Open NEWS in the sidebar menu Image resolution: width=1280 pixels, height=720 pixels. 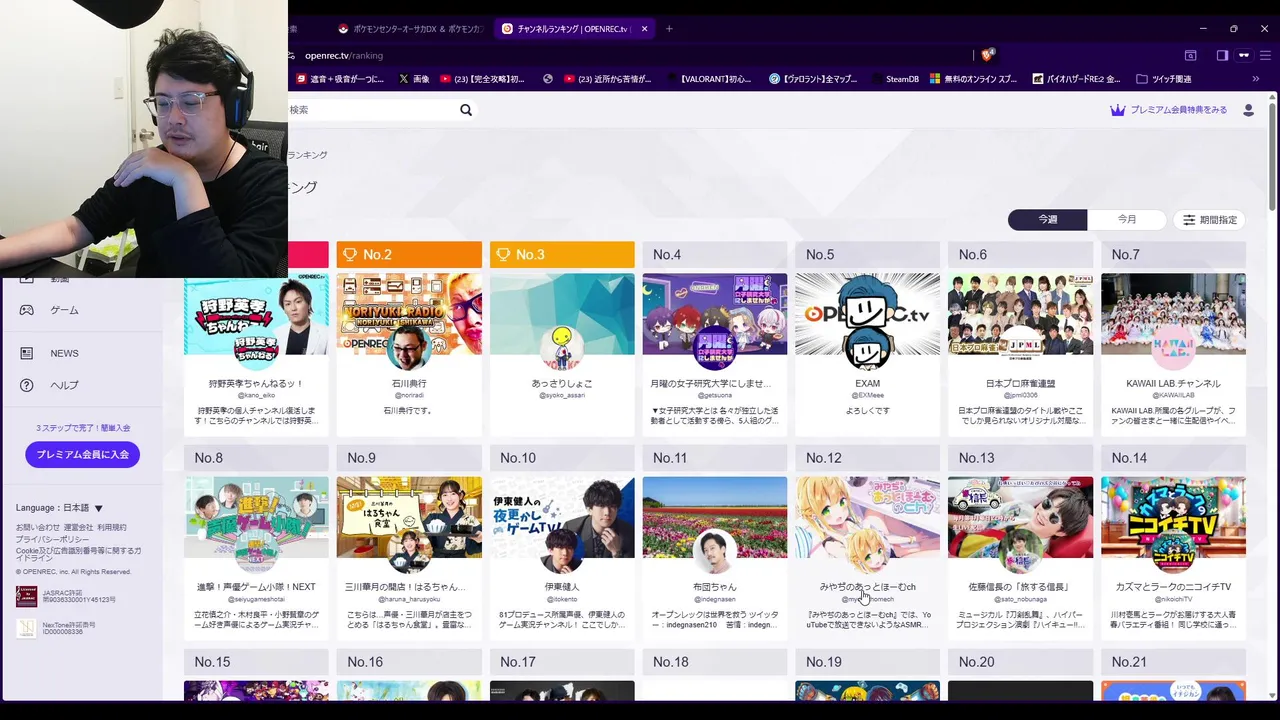(x=64, y=353)
